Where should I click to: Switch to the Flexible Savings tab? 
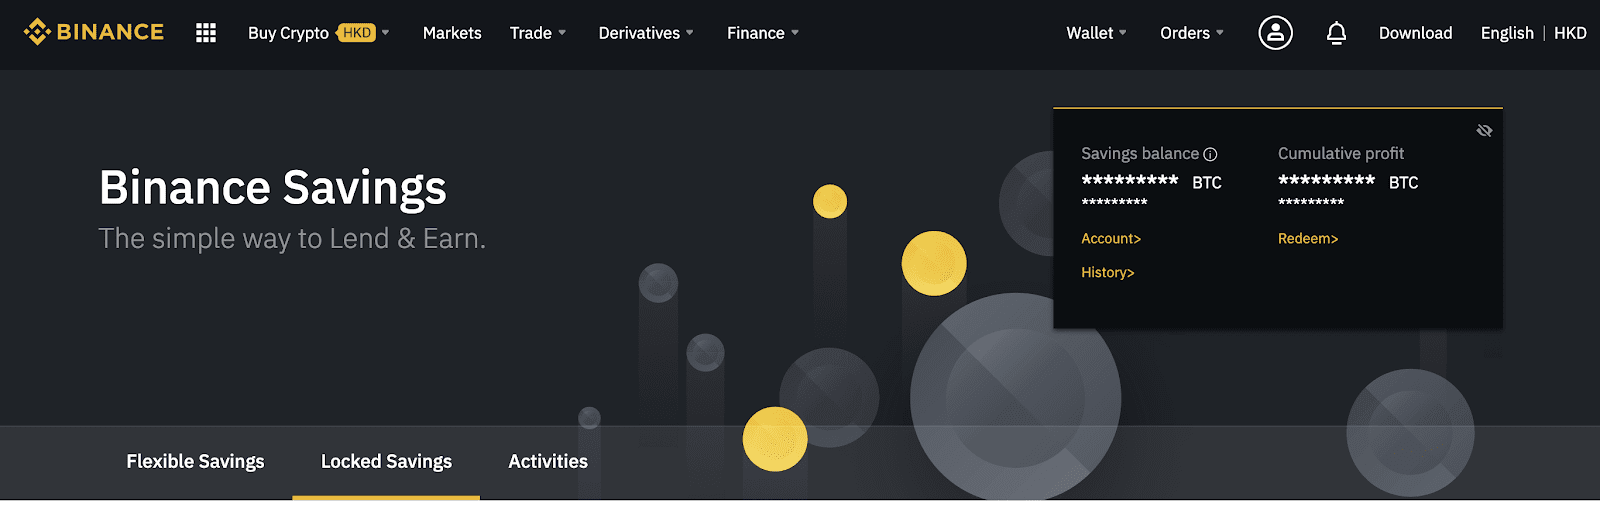point(195,461)
